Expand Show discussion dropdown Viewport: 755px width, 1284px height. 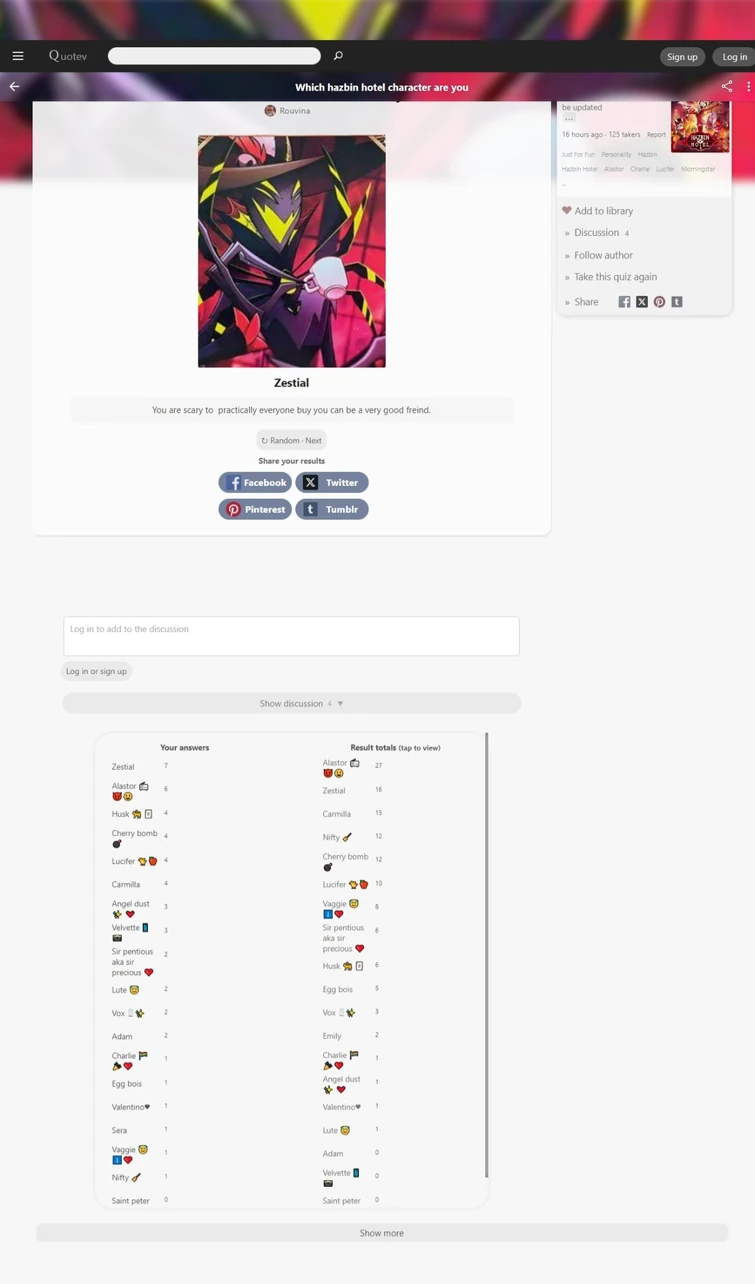[291, 703]
